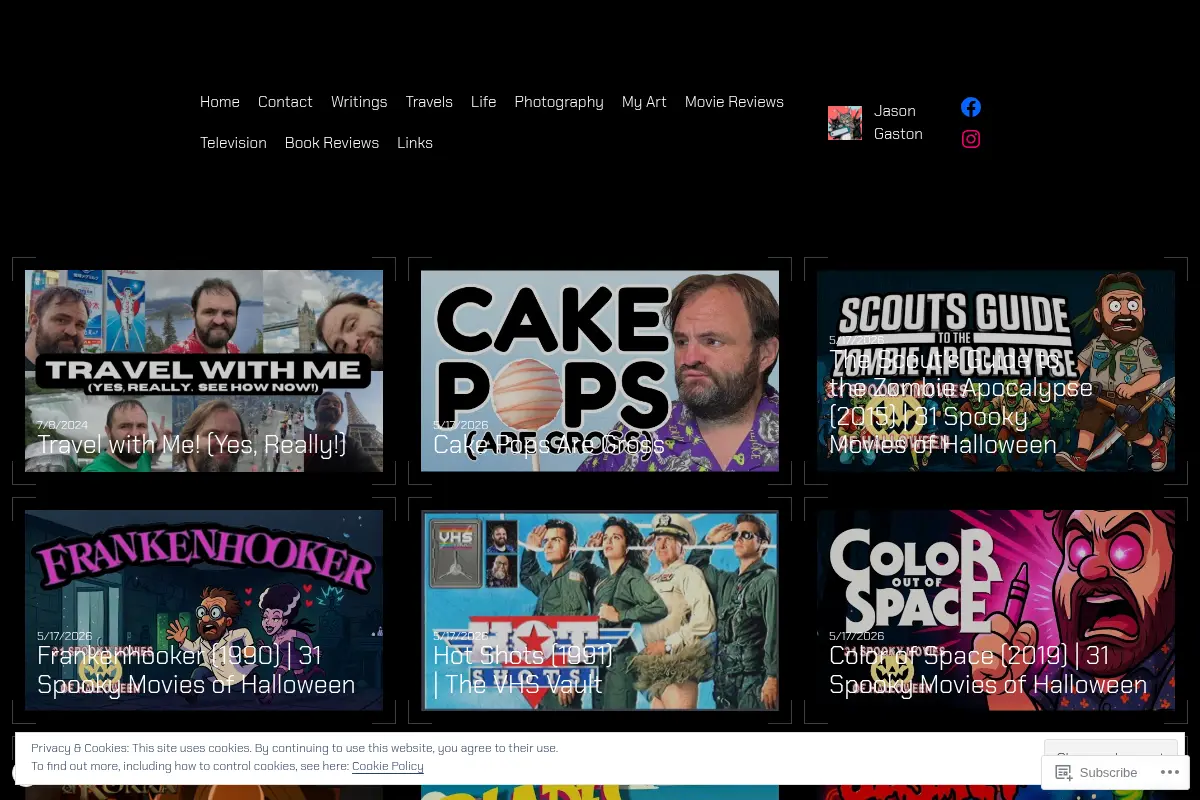
Task: Click the Subscribe button
Action: pos(1097,772)
